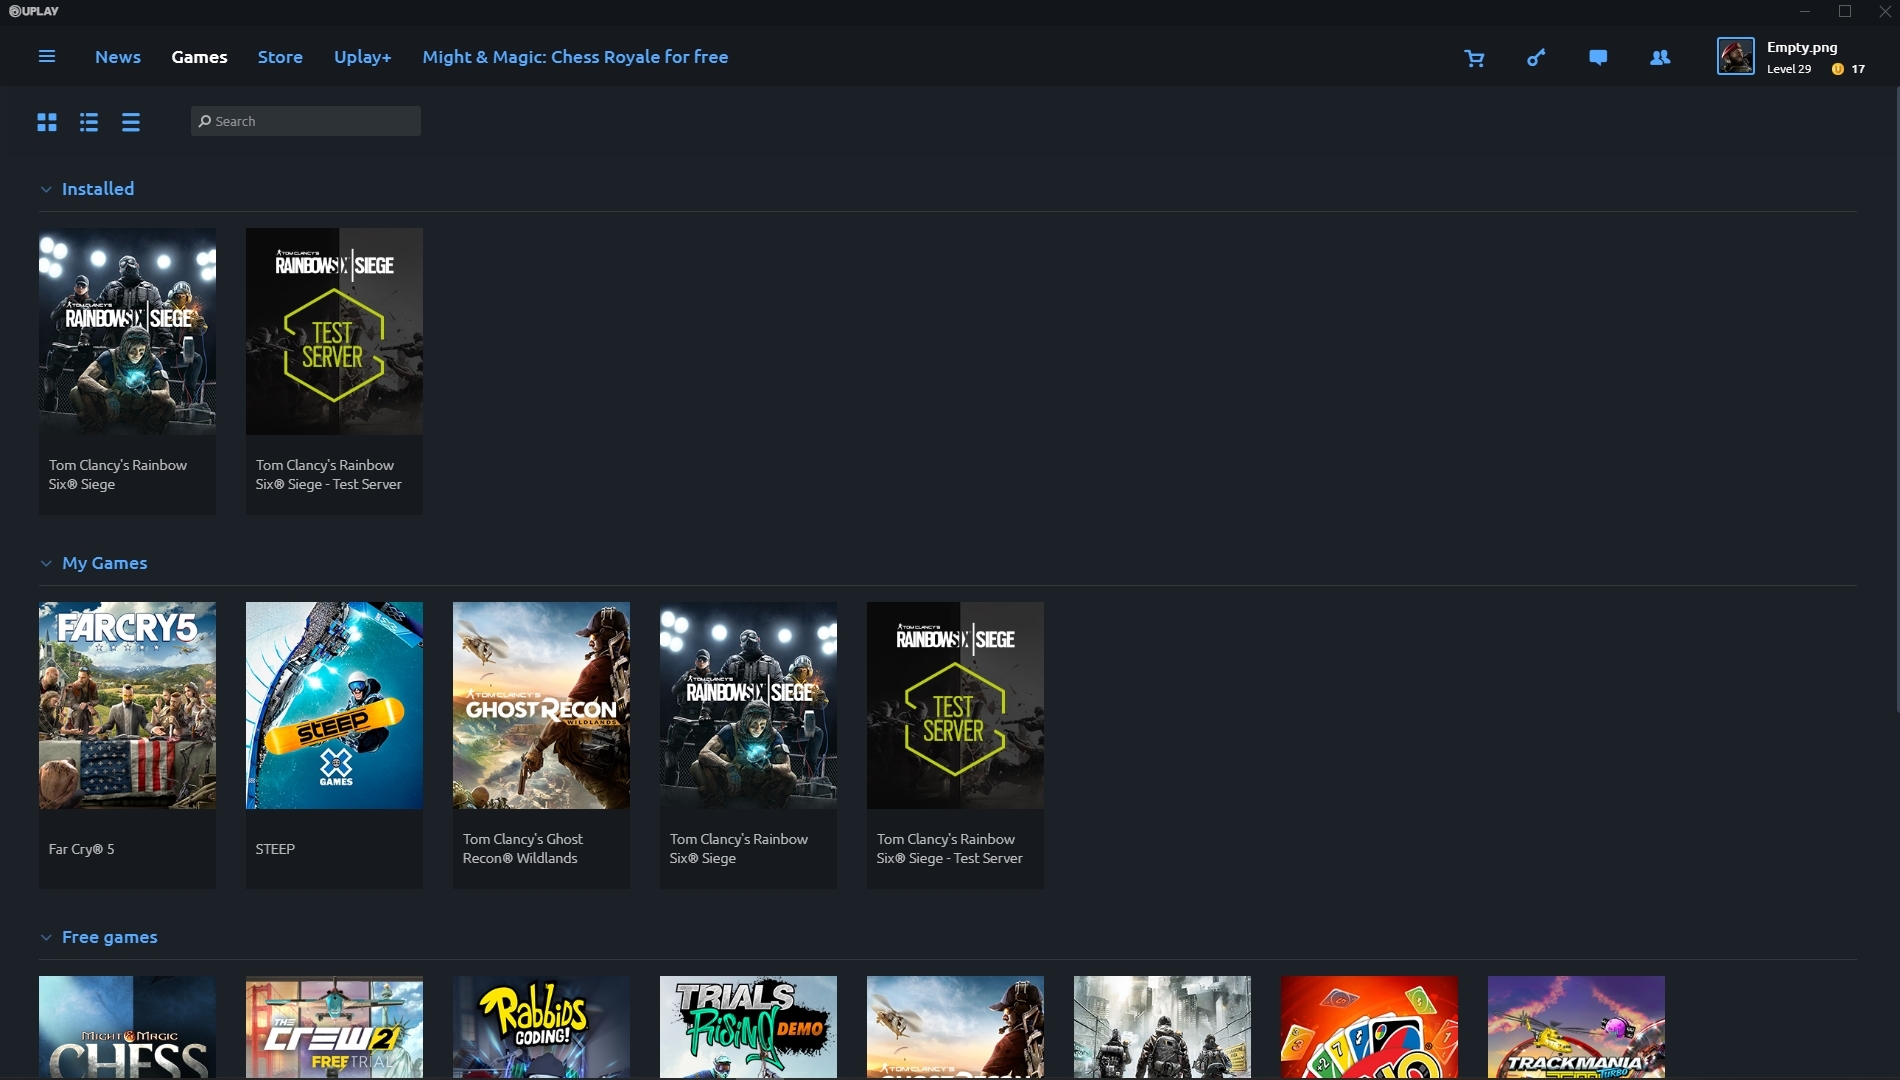Open Trials Rising Demo
The height and width of the screenshot is (1080, 1900).
coord(748,1027)
